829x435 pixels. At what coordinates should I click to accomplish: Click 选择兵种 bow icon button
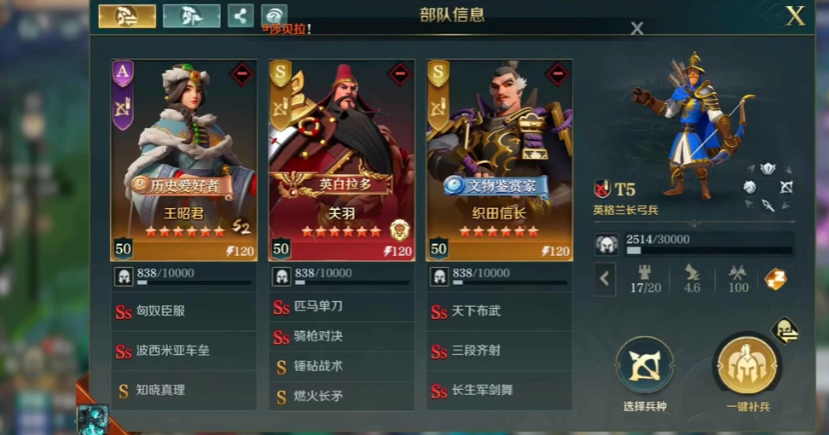pos(644,365)
